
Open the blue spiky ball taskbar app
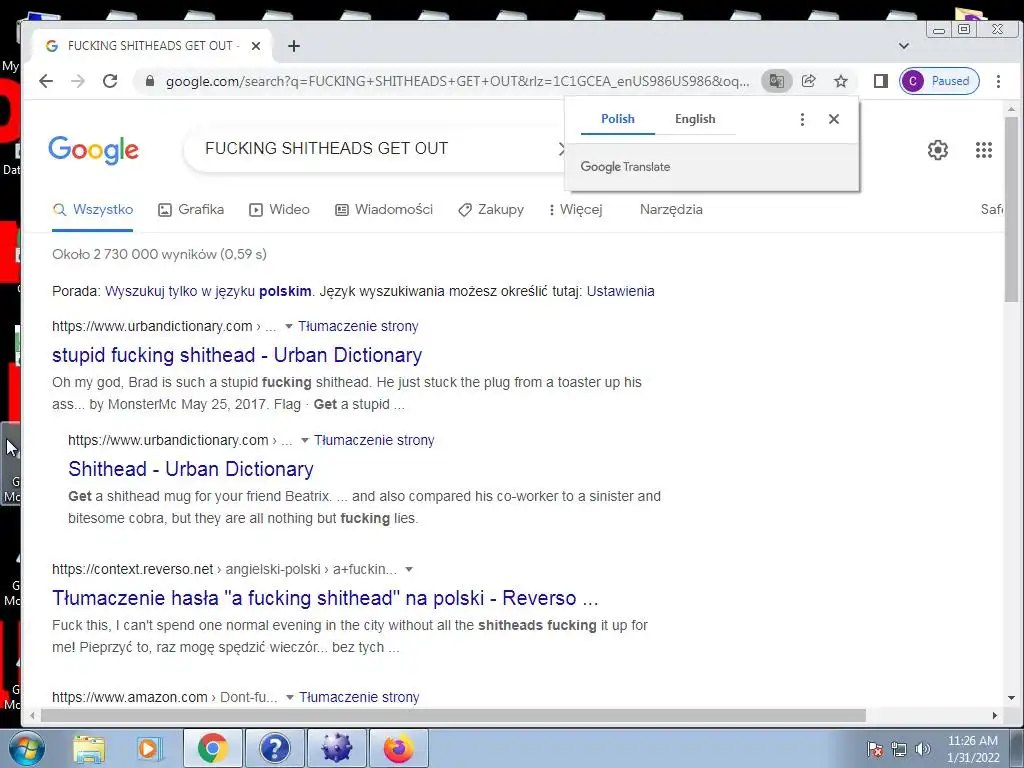pyautogui.click(x=336, y=748)
